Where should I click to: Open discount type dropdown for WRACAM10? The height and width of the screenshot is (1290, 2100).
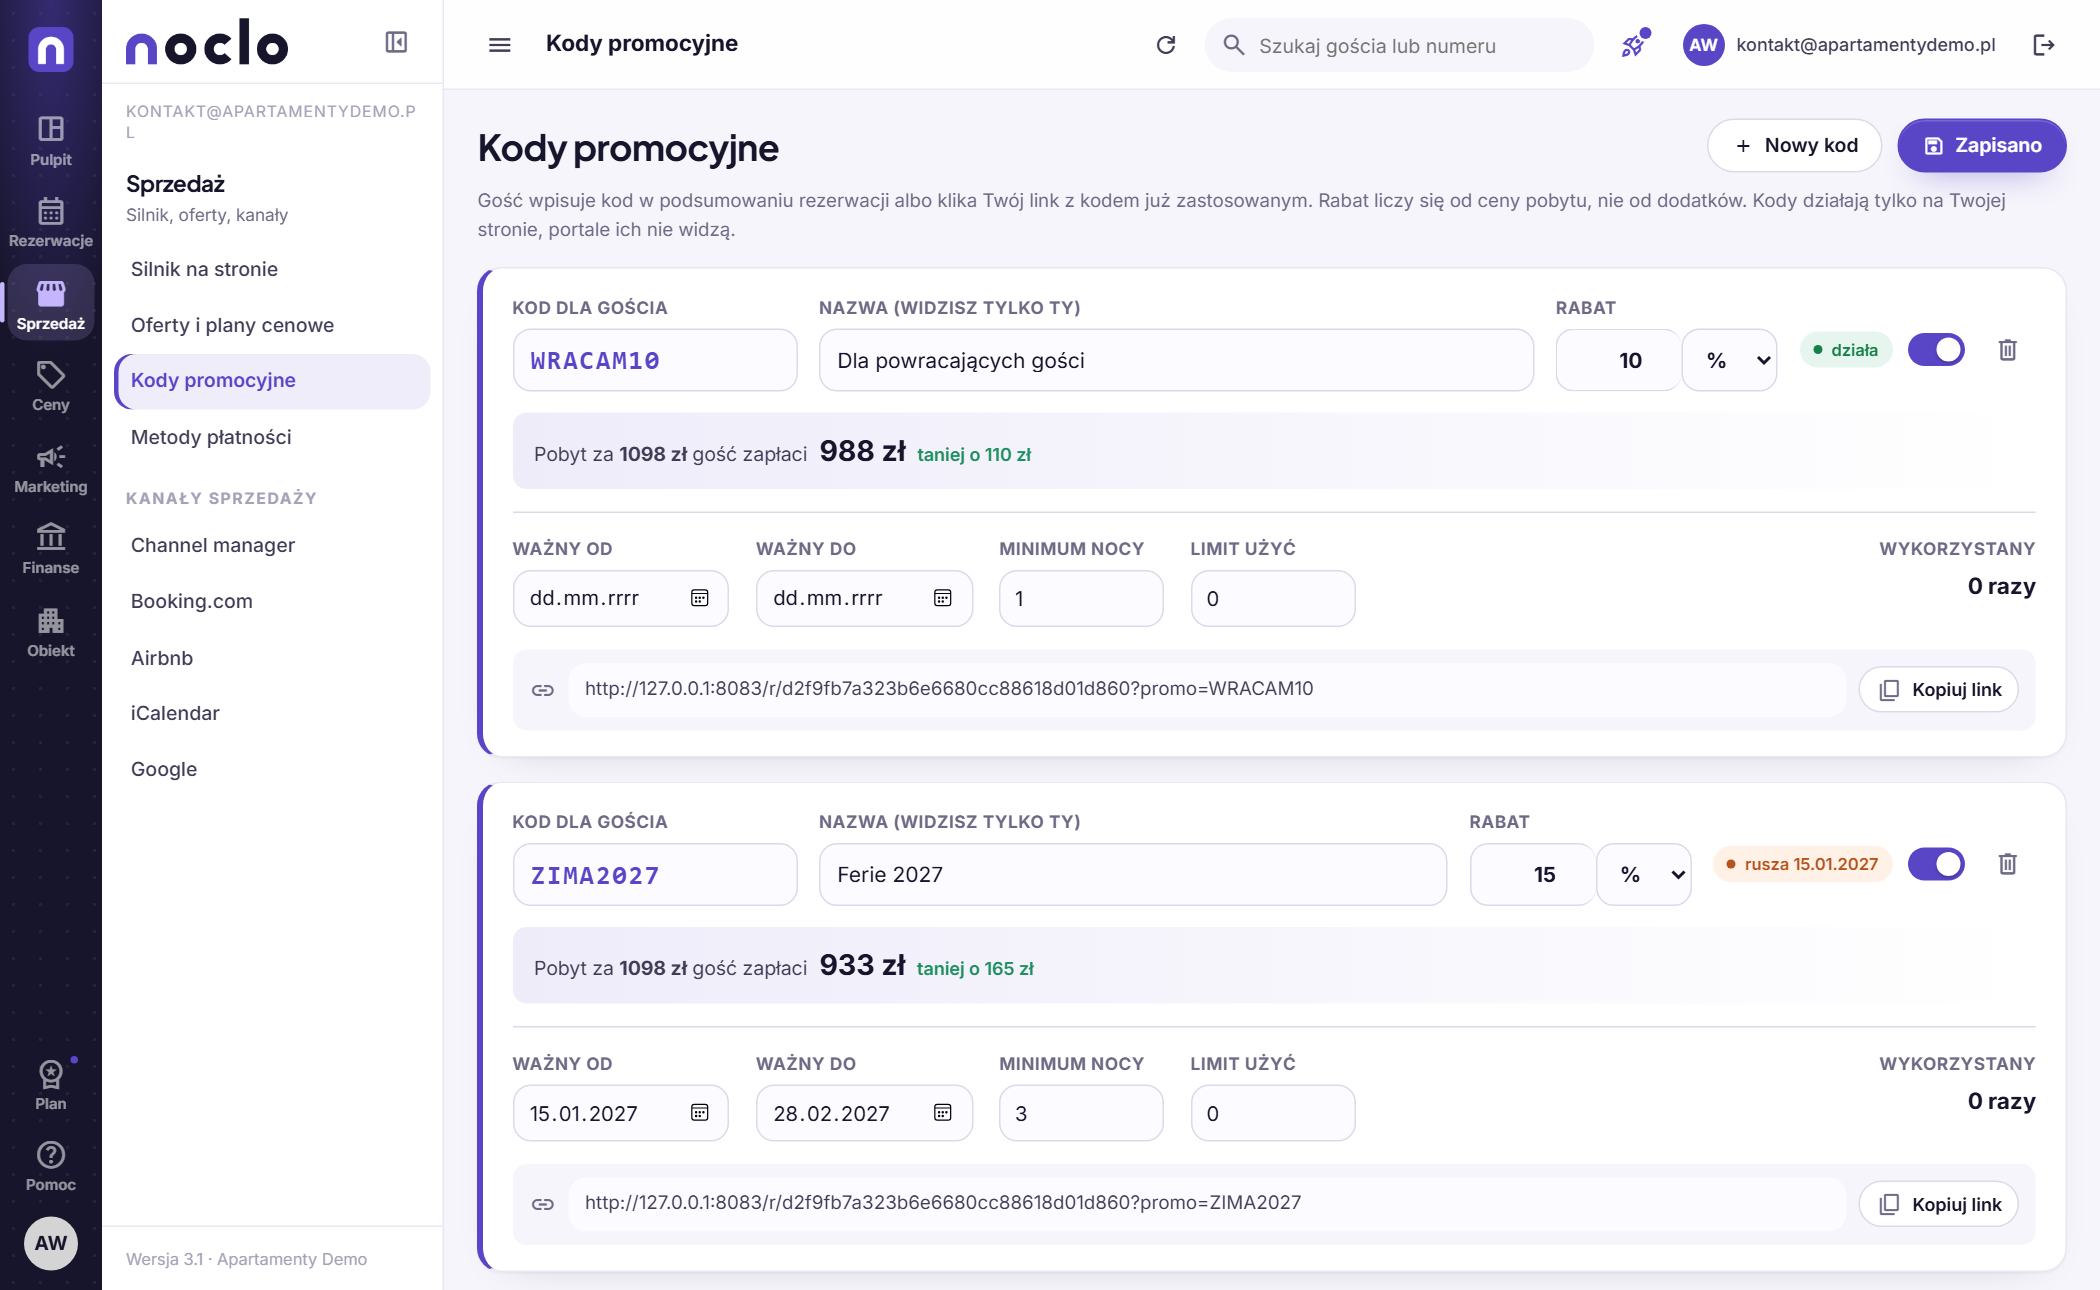click(1730, 360)
